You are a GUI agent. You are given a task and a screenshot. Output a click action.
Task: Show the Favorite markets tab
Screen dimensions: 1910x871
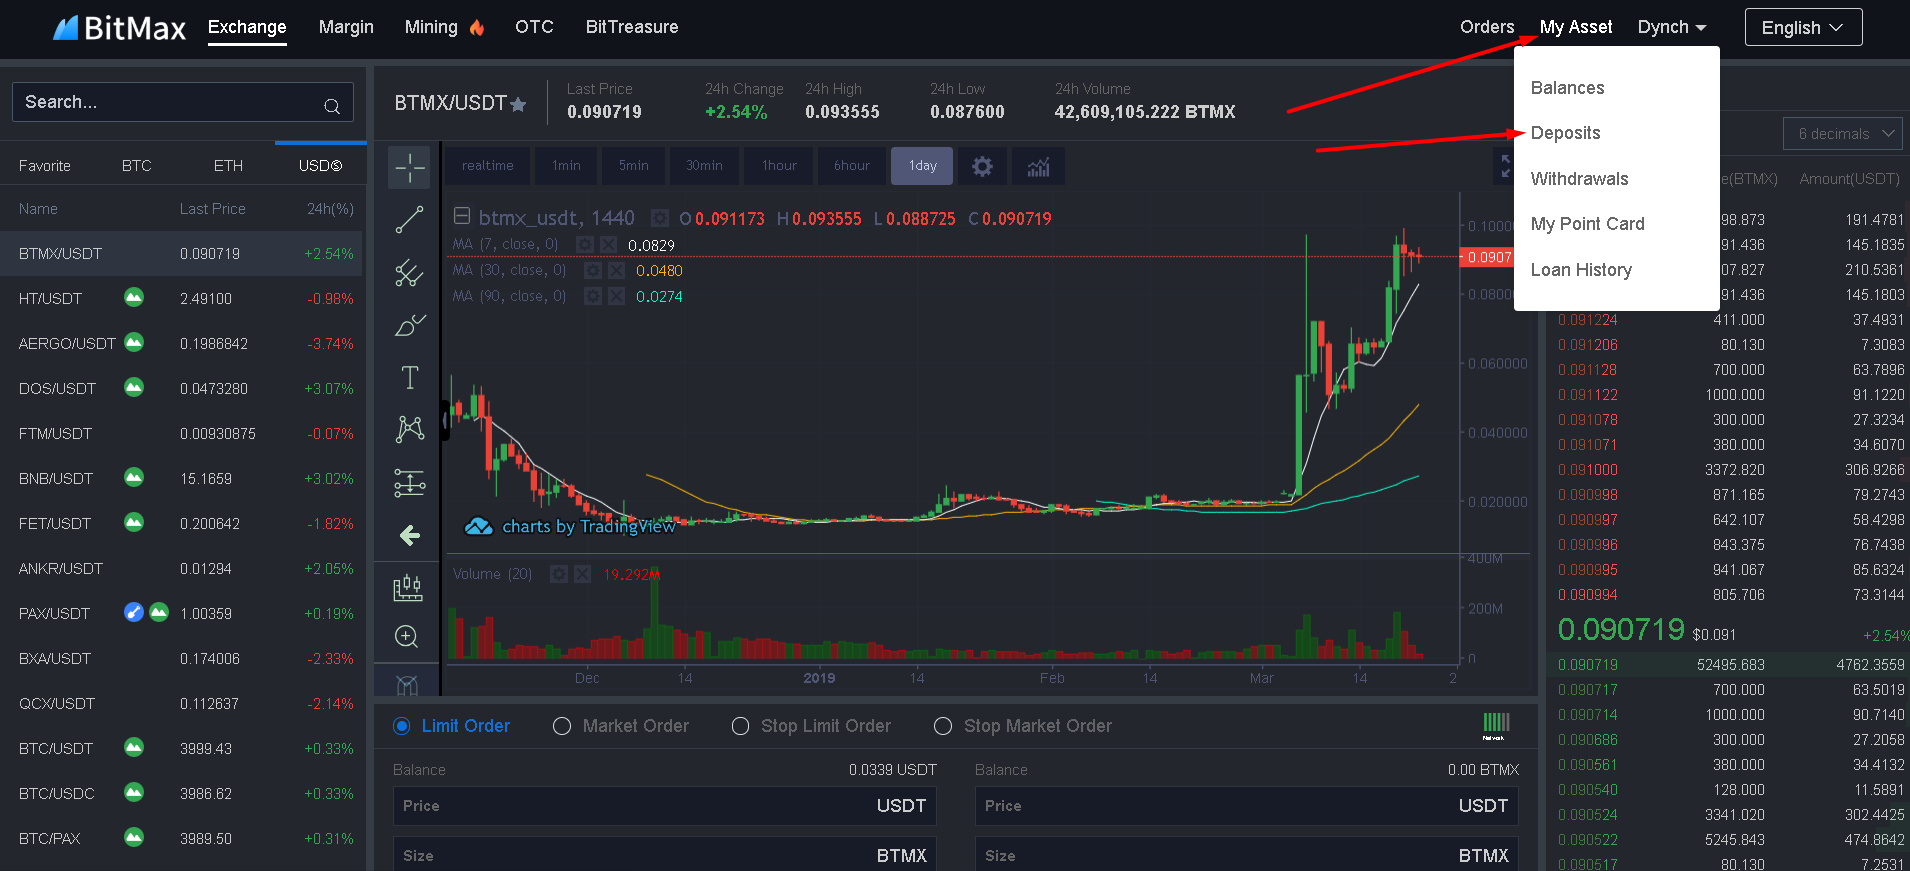[x=45, y=166]
